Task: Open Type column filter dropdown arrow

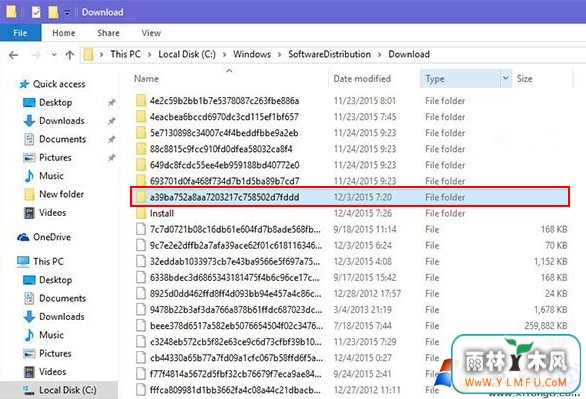Action: 506,78
